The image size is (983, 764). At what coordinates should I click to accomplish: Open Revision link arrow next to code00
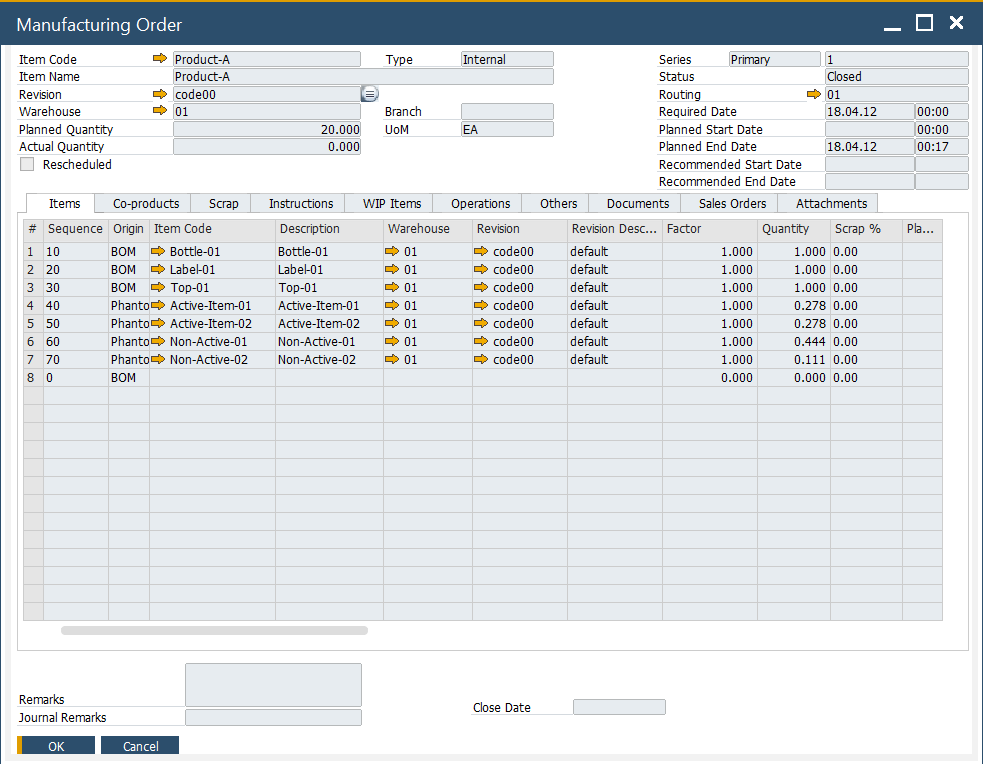pyautogui.click(x=160, y=94)
